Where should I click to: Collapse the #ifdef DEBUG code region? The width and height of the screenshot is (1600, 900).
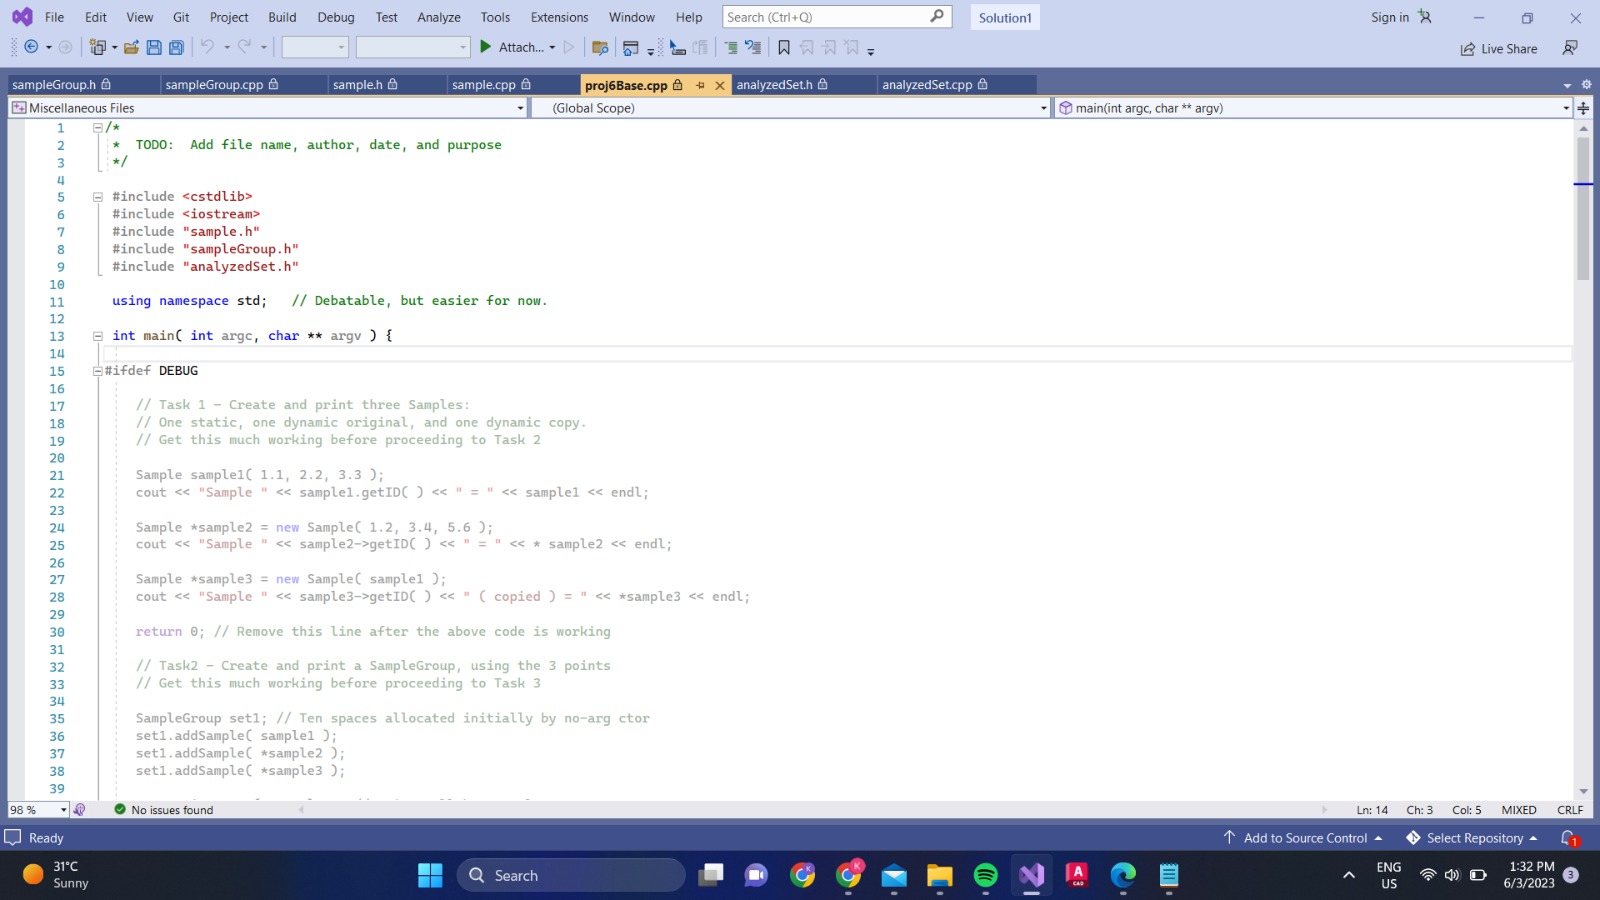point(97,370)
